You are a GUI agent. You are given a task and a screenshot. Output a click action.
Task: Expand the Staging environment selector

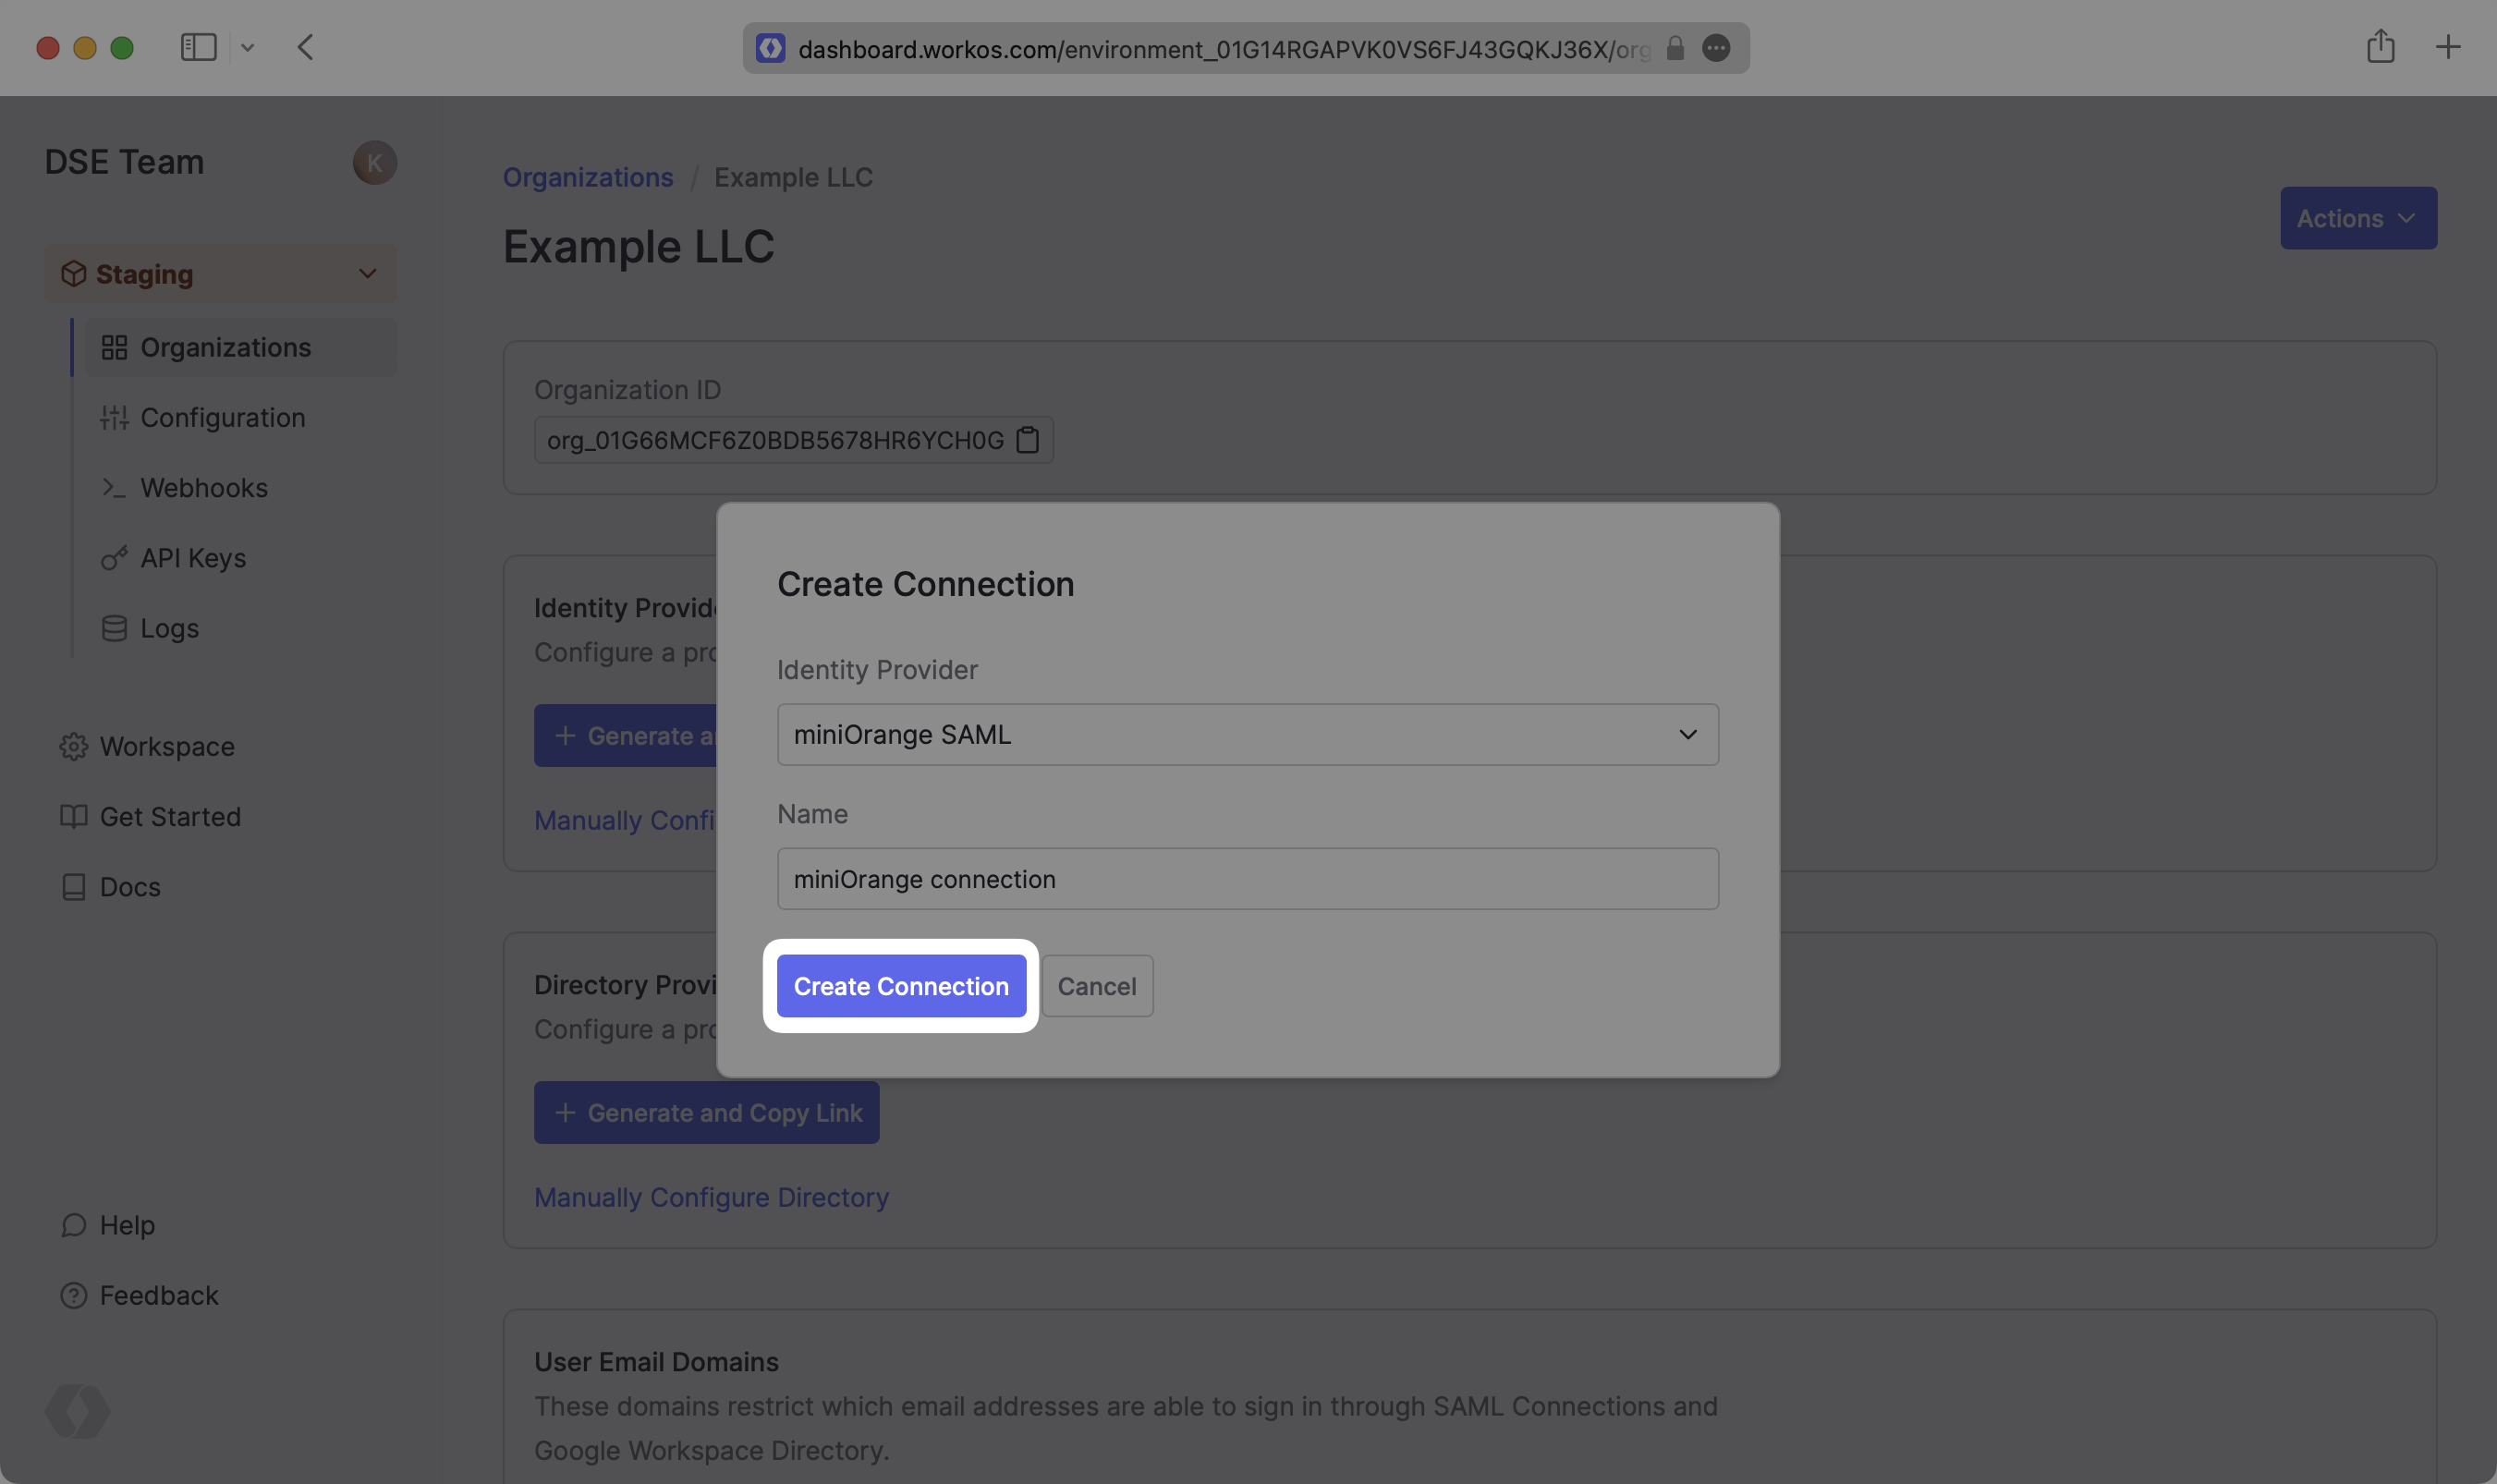pyautogui.click(x=221, y=274)
